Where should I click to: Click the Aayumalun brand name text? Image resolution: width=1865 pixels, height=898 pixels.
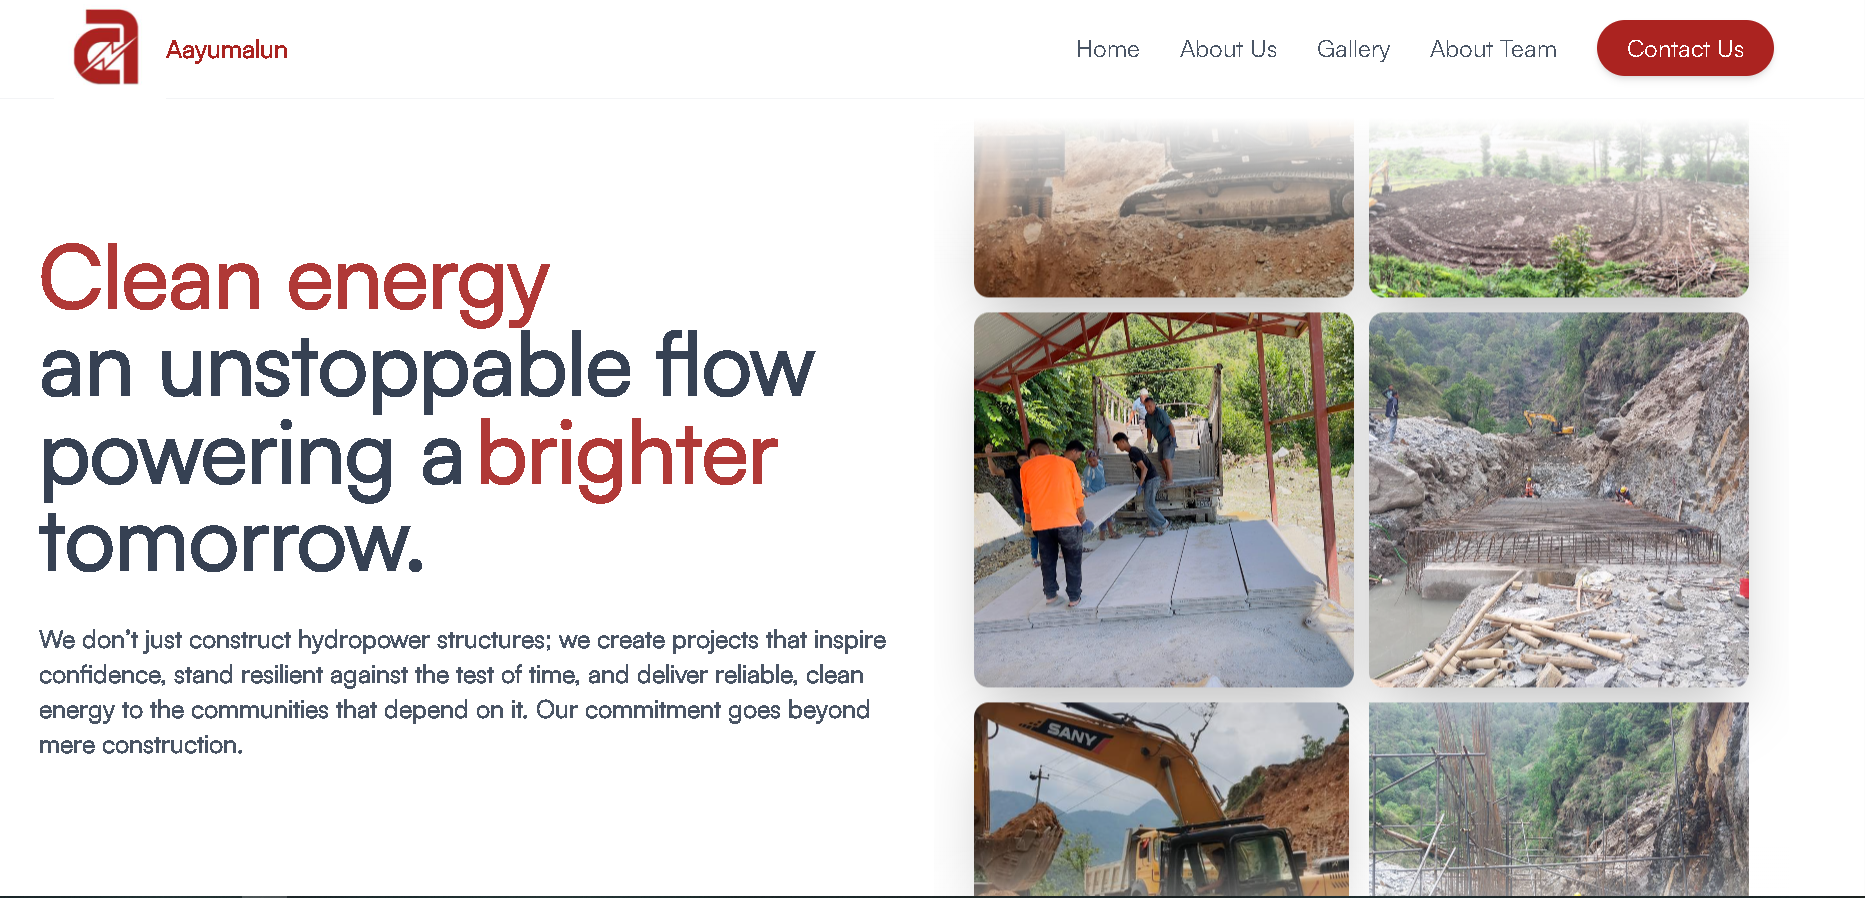pos(227,49)
